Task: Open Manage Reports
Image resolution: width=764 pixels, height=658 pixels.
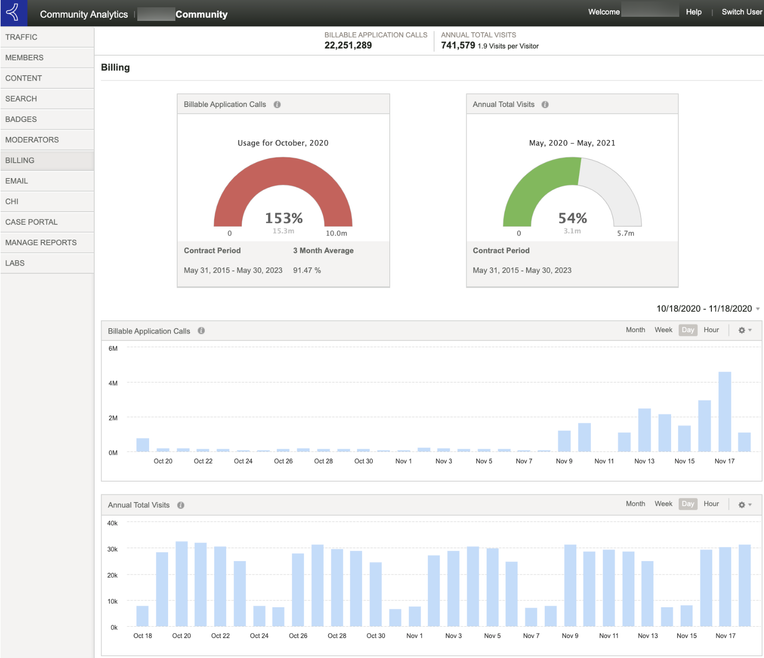Action: pos(47,242)
